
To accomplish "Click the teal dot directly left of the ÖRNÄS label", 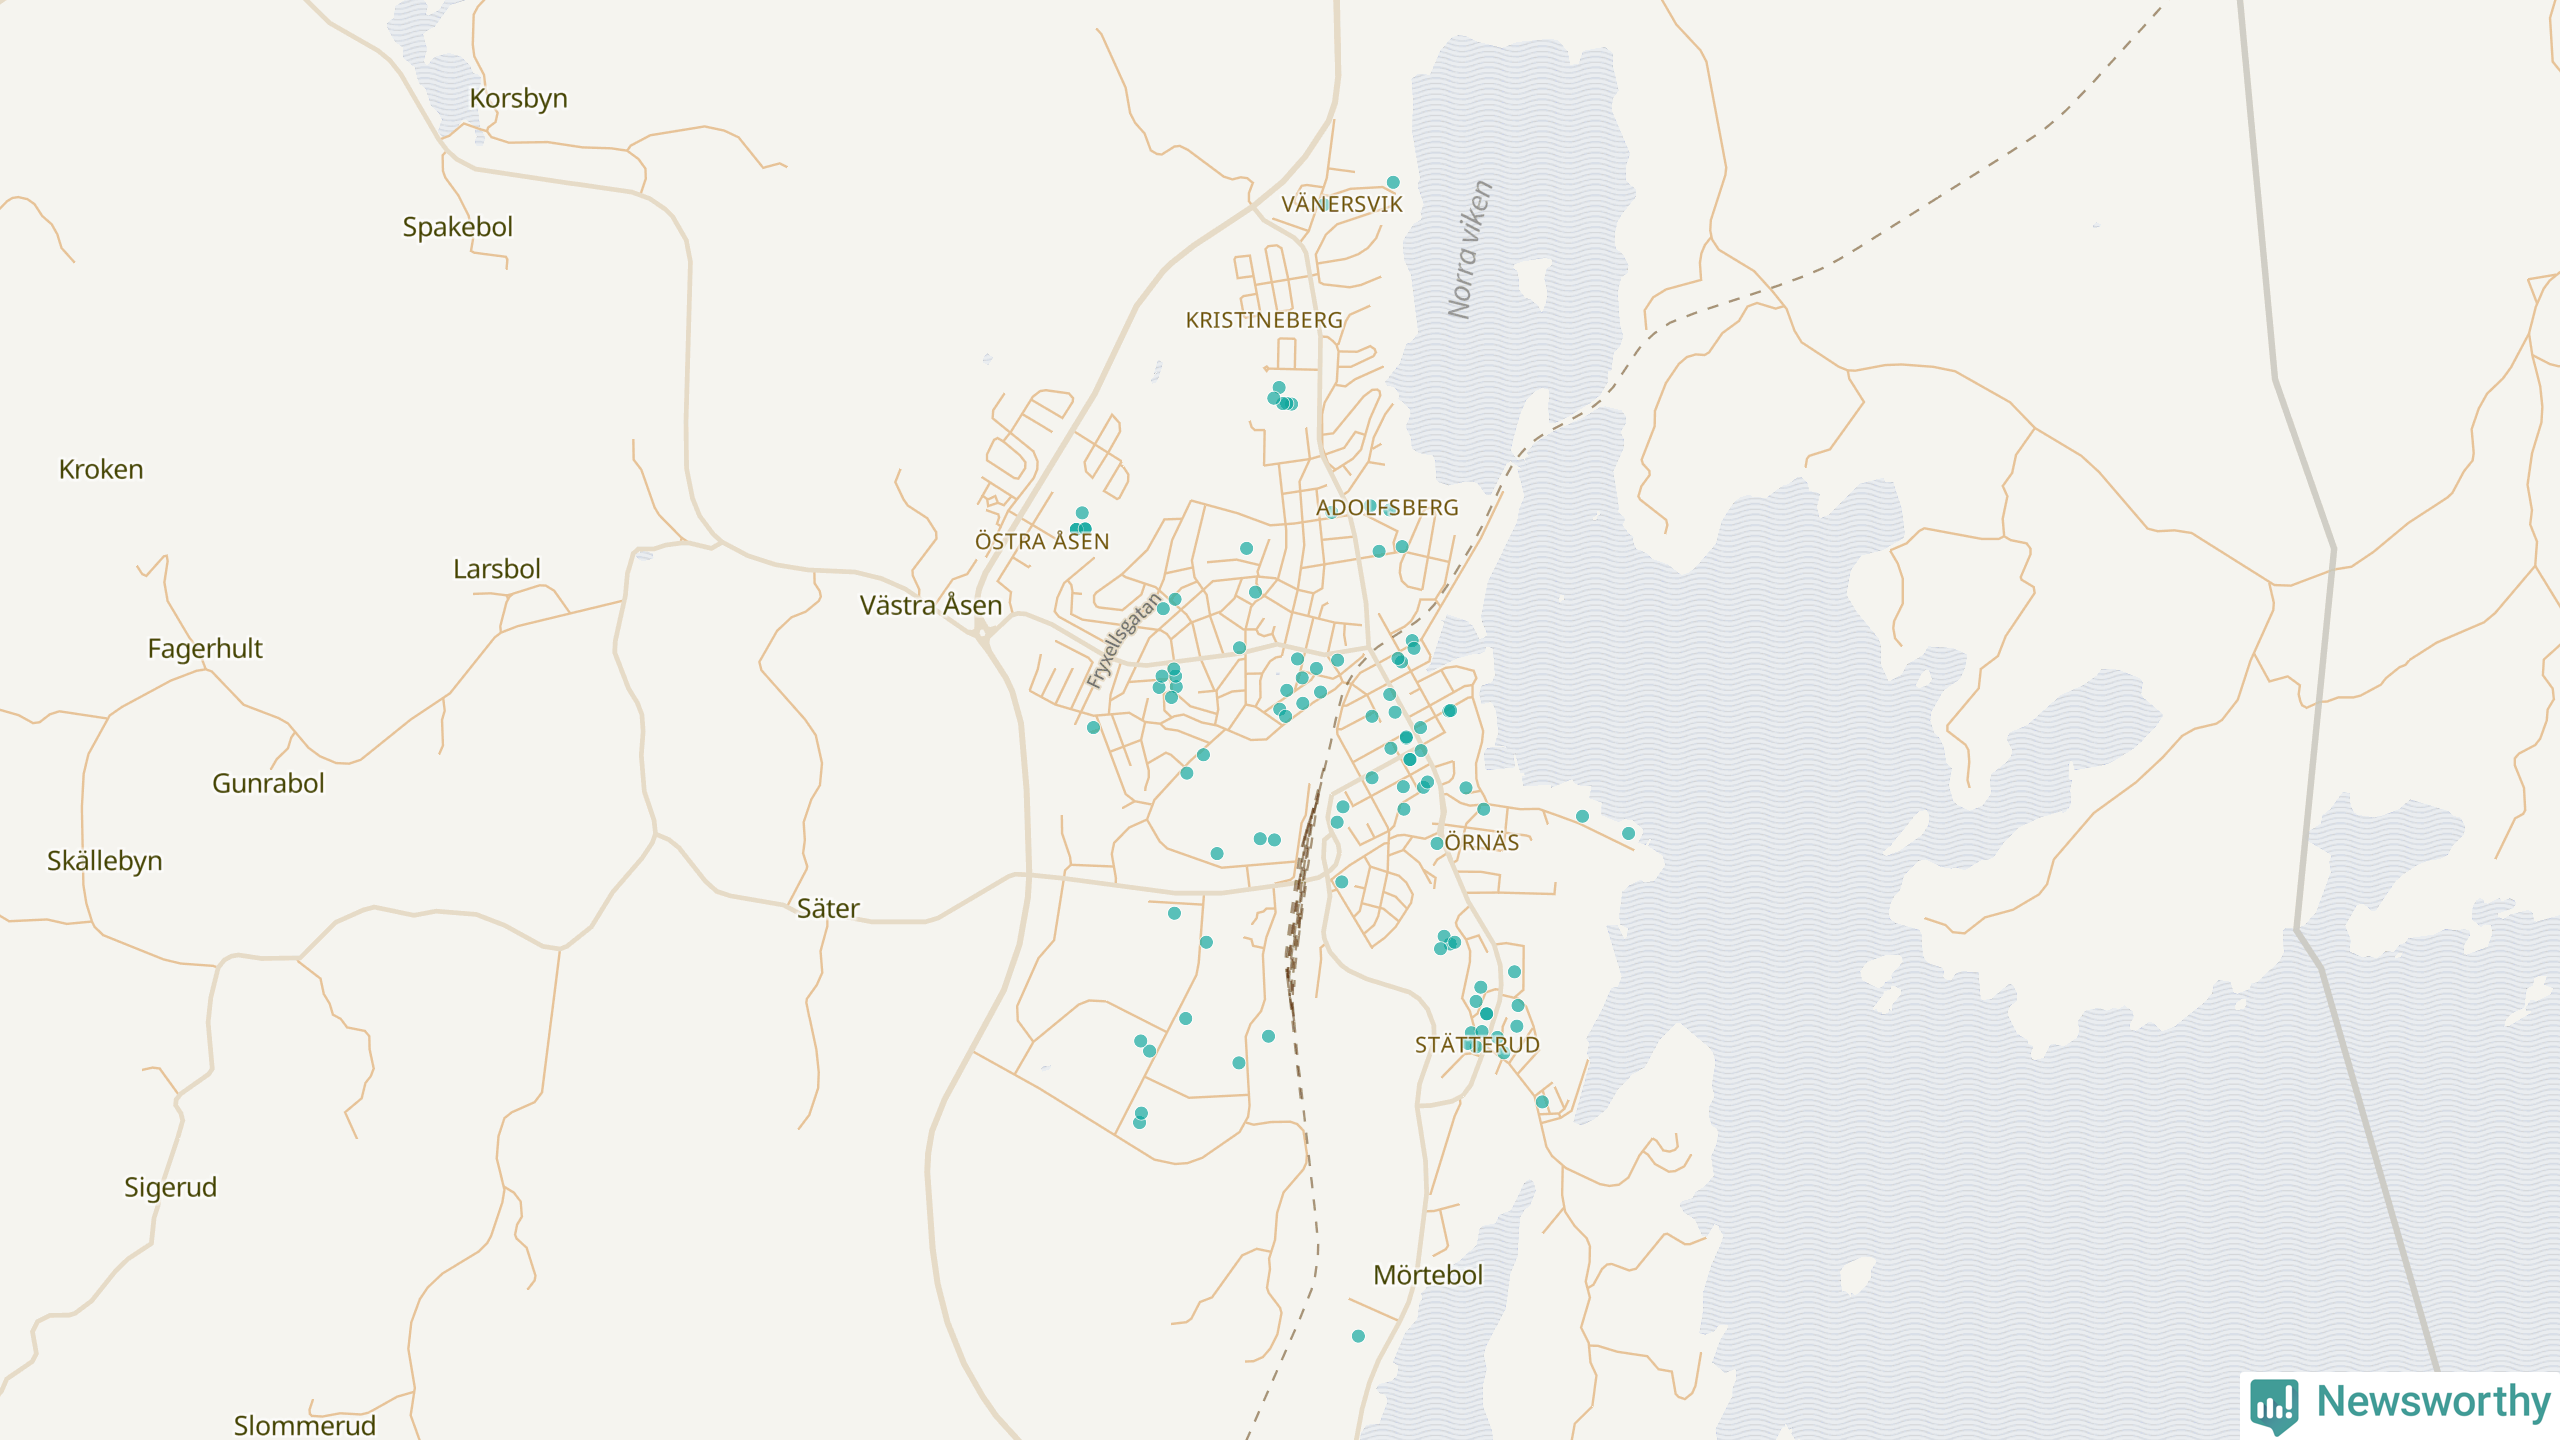I will [1437, 843].
